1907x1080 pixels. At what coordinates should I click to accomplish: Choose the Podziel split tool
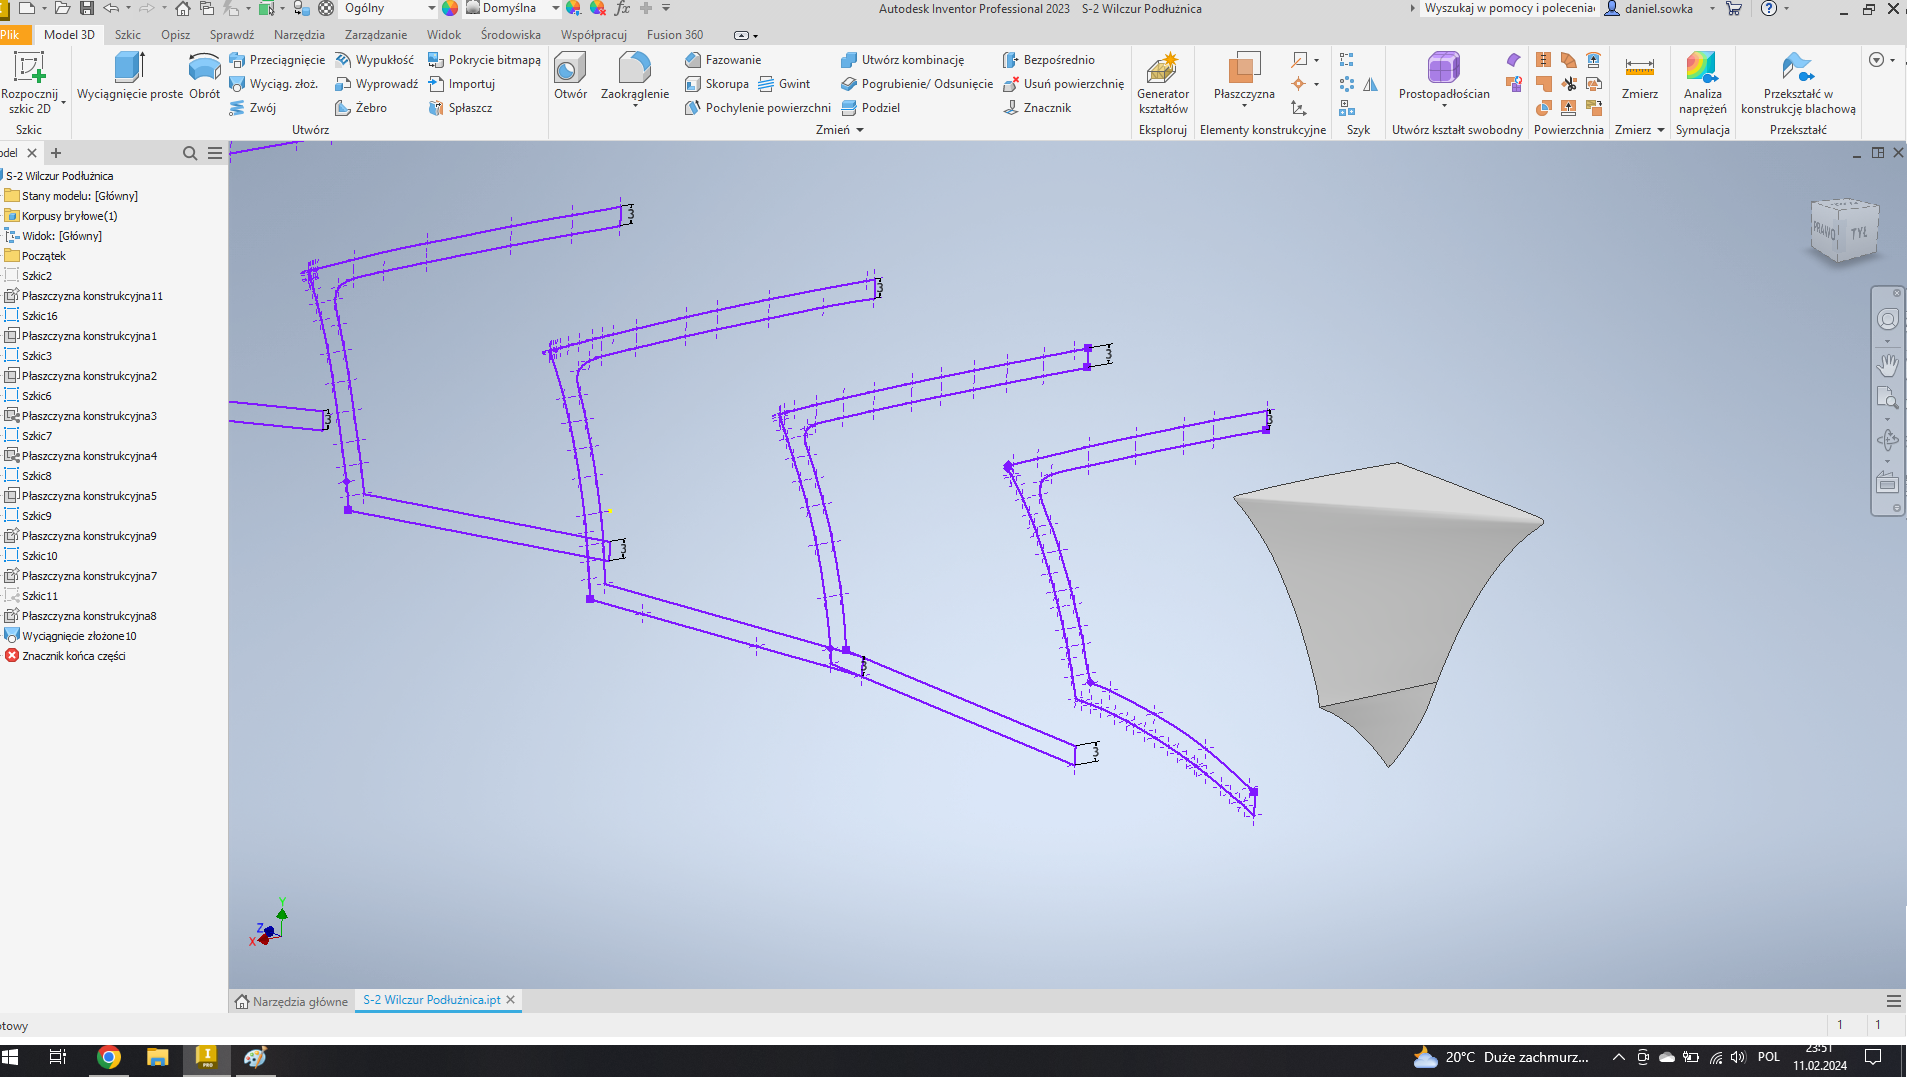click(x=871, y=108)
